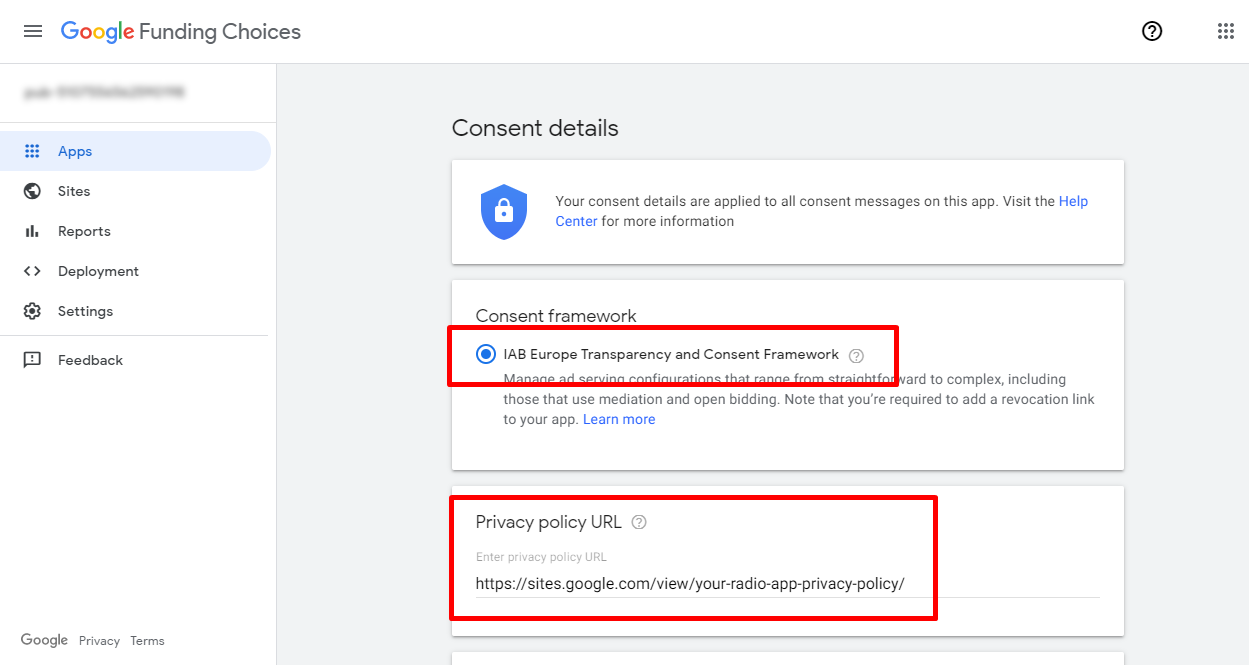Click the Settings gear icon
1249x665 pixels.
pyautogui.click(x=32, y=311)
